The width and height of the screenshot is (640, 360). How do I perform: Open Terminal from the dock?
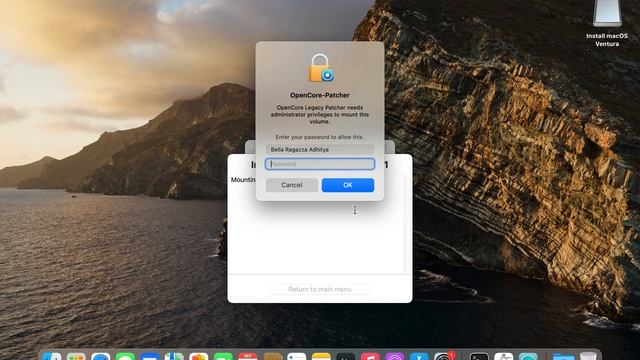(x=479, y=357)
